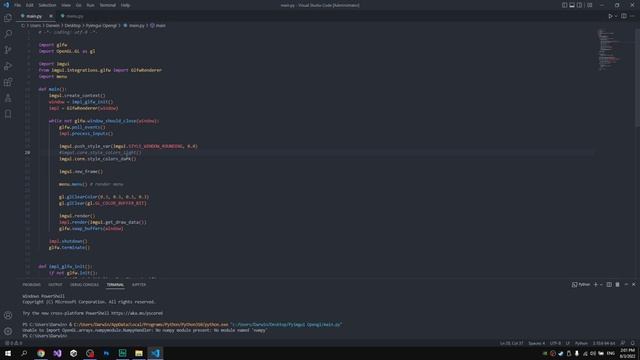Open the bookmark-shaped activity bar icon
The image size is (640, 360).
8,114
